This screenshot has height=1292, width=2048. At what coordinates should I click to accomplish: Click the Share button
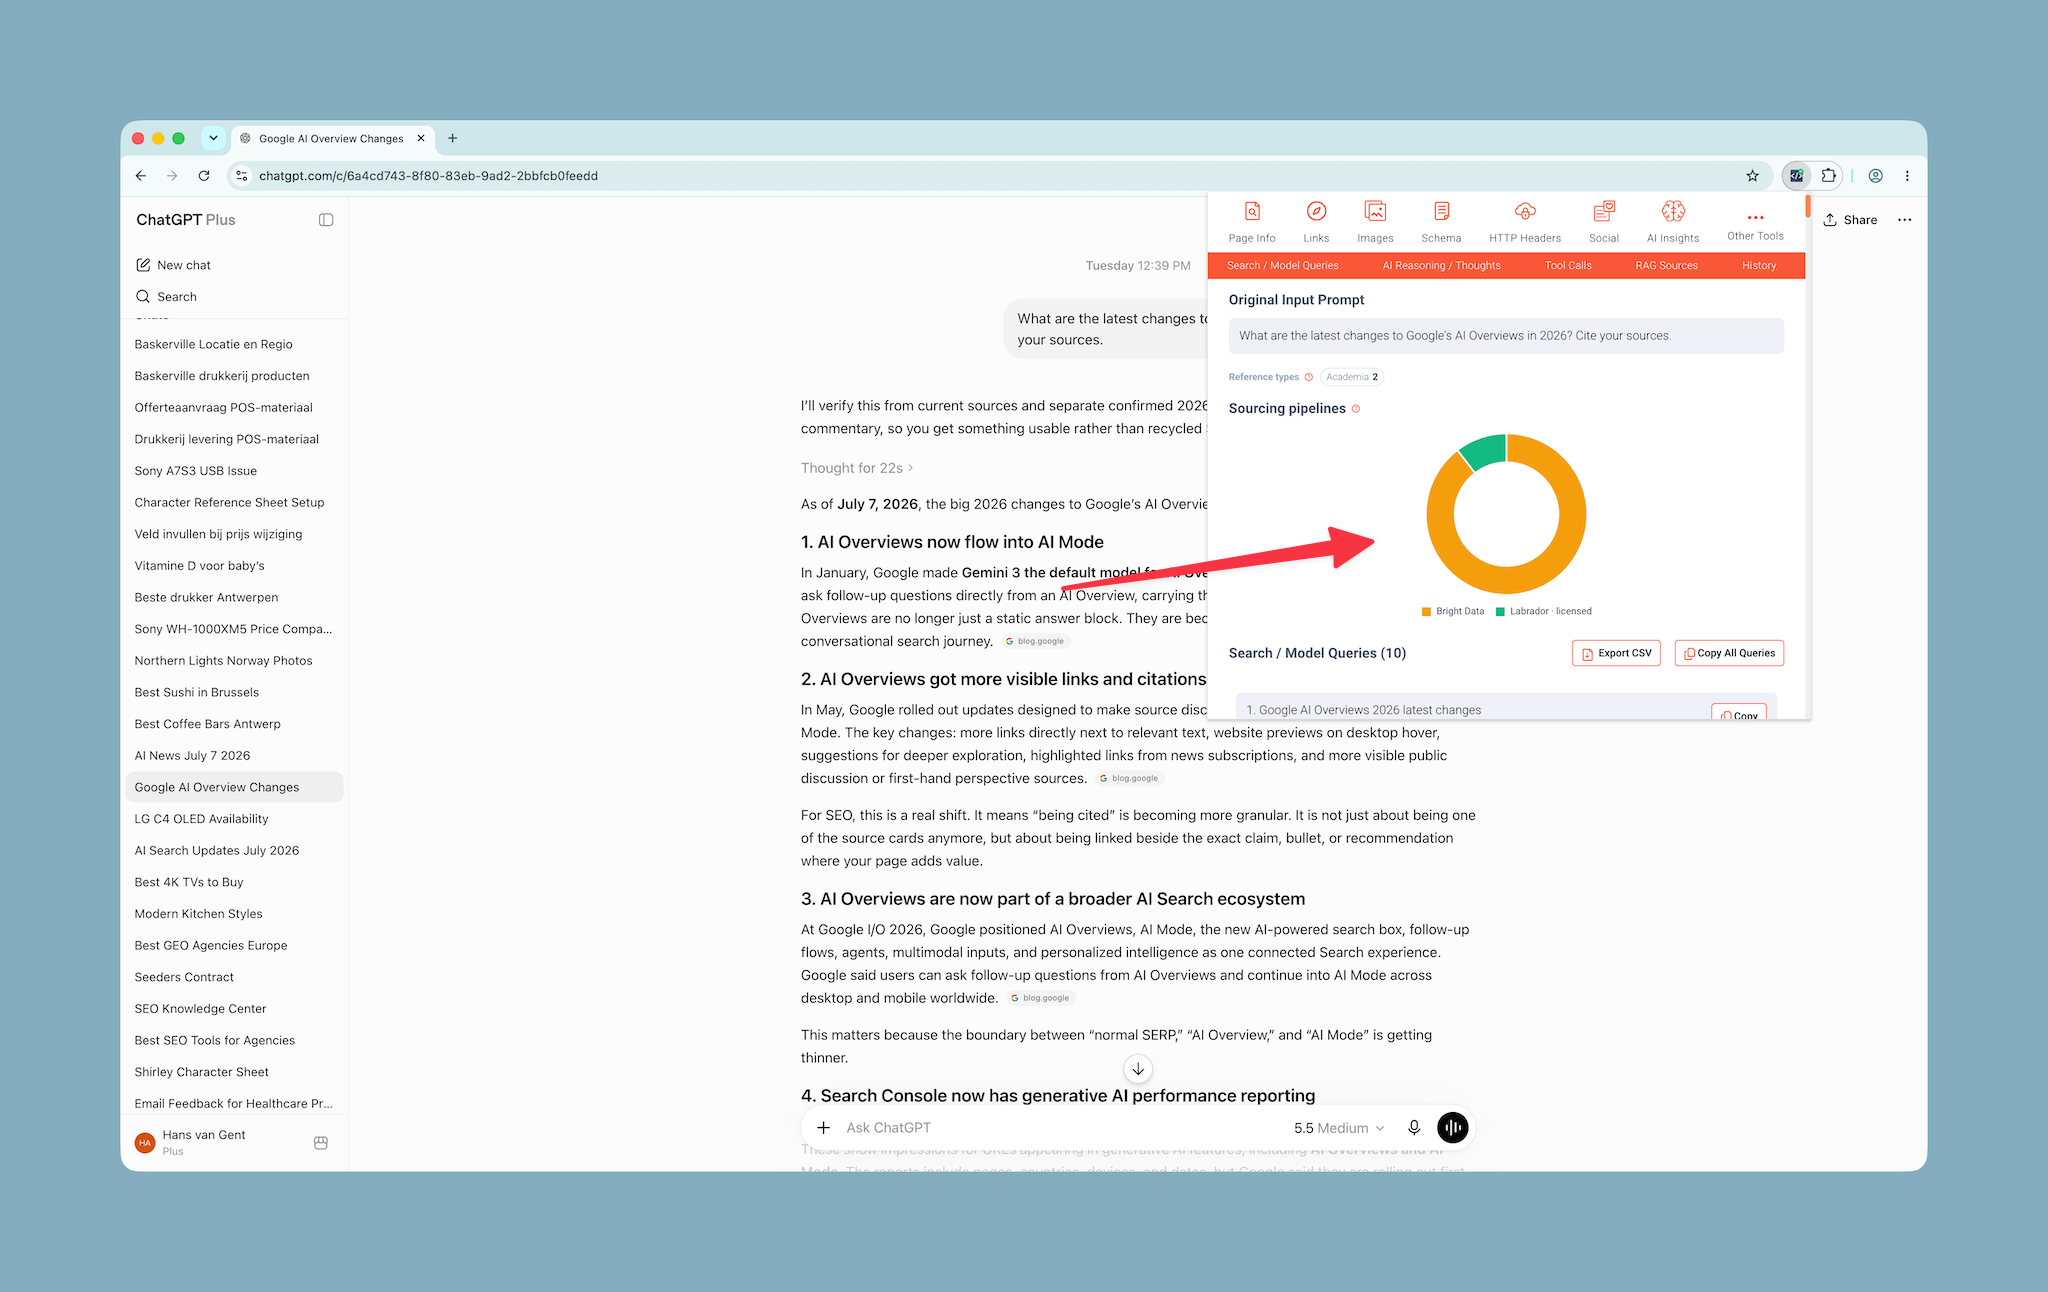point(1849,220)
